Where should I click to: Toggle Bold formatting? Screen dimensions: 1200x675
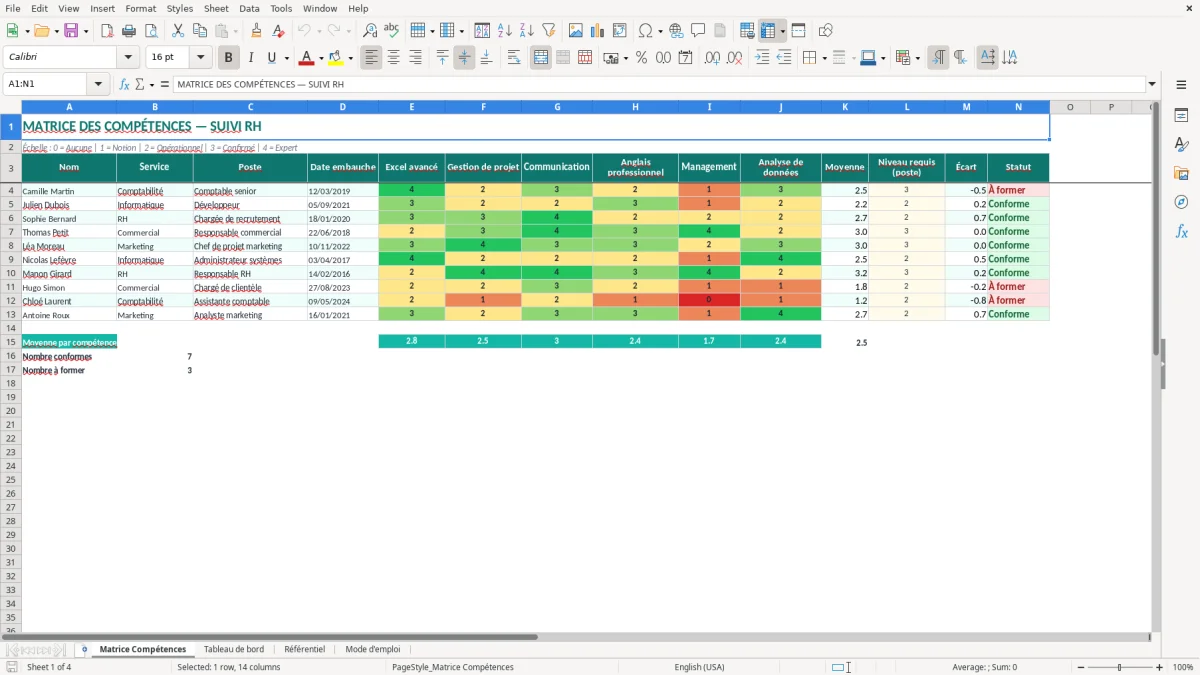click(x=229, y=58)
